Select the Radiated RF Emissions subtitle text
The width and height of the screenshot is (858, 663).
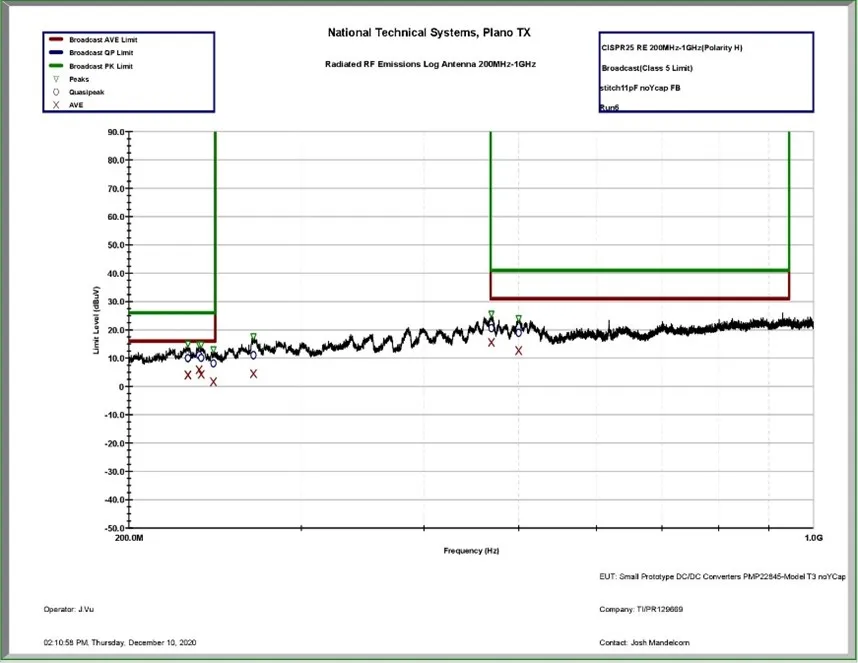click(x=430, y=64)
